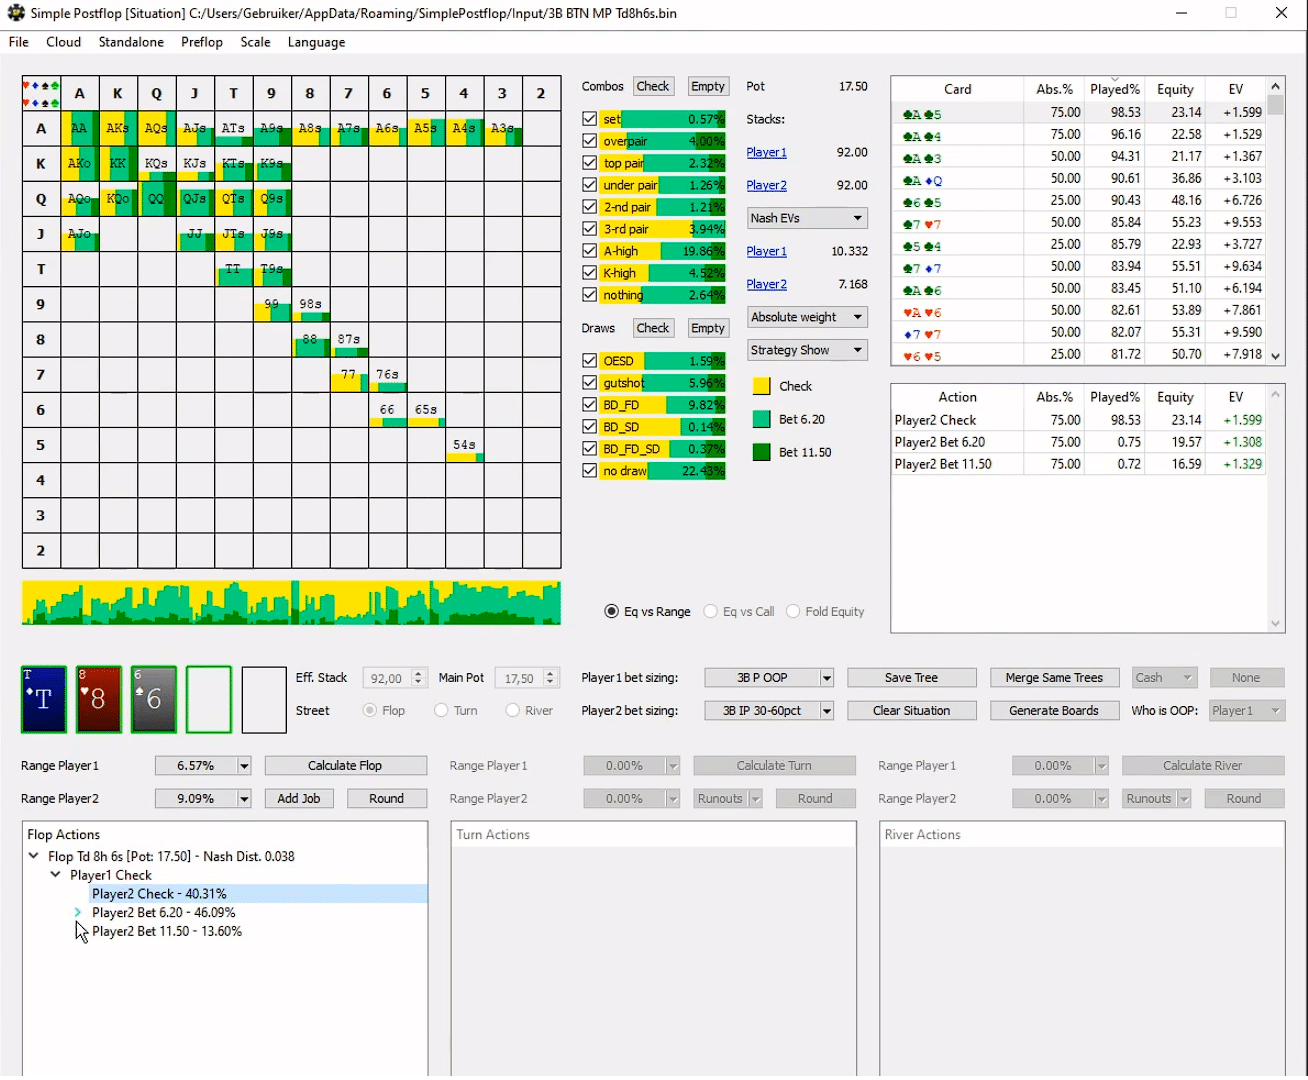
Task: Click the Eff. Stack input field
Action: pos(386,678)
